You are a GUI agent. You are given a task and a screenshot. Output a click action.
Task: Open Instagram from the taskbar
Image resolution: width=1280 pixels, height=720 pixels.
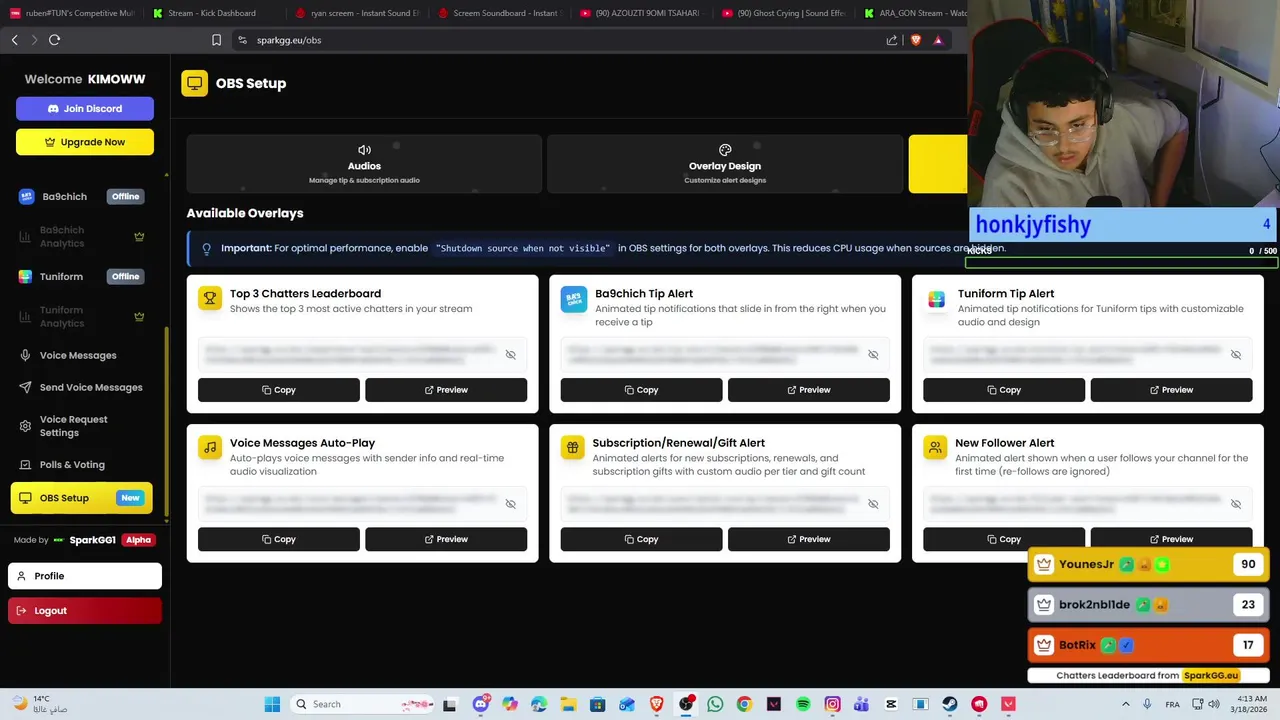coord(832,704)
